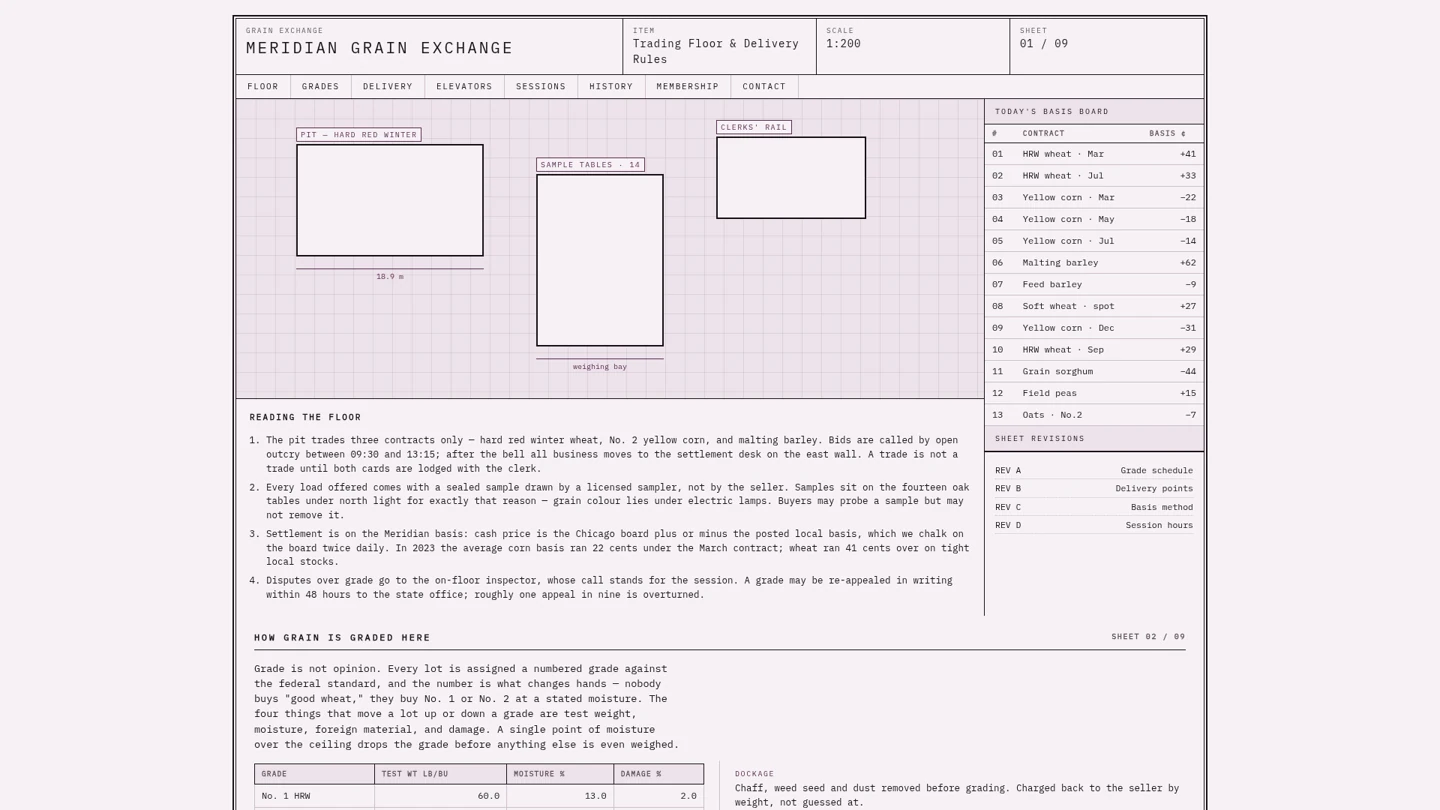Click the Yellow corn · Jul row
The width and height of the screenshot is (1440, 810).
tap(1094, 241)
